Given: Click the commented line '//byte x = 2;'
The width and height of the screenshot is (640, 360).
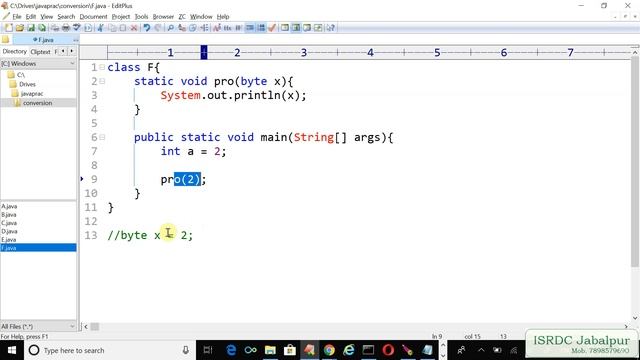Looking at the screenshot, I should tap(150, 236).
